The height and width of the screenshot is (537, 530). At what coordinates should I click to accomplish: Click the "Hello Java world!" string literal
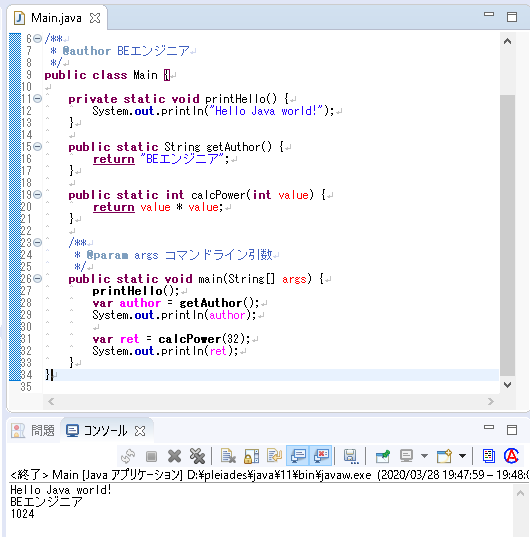coord(266,111)
